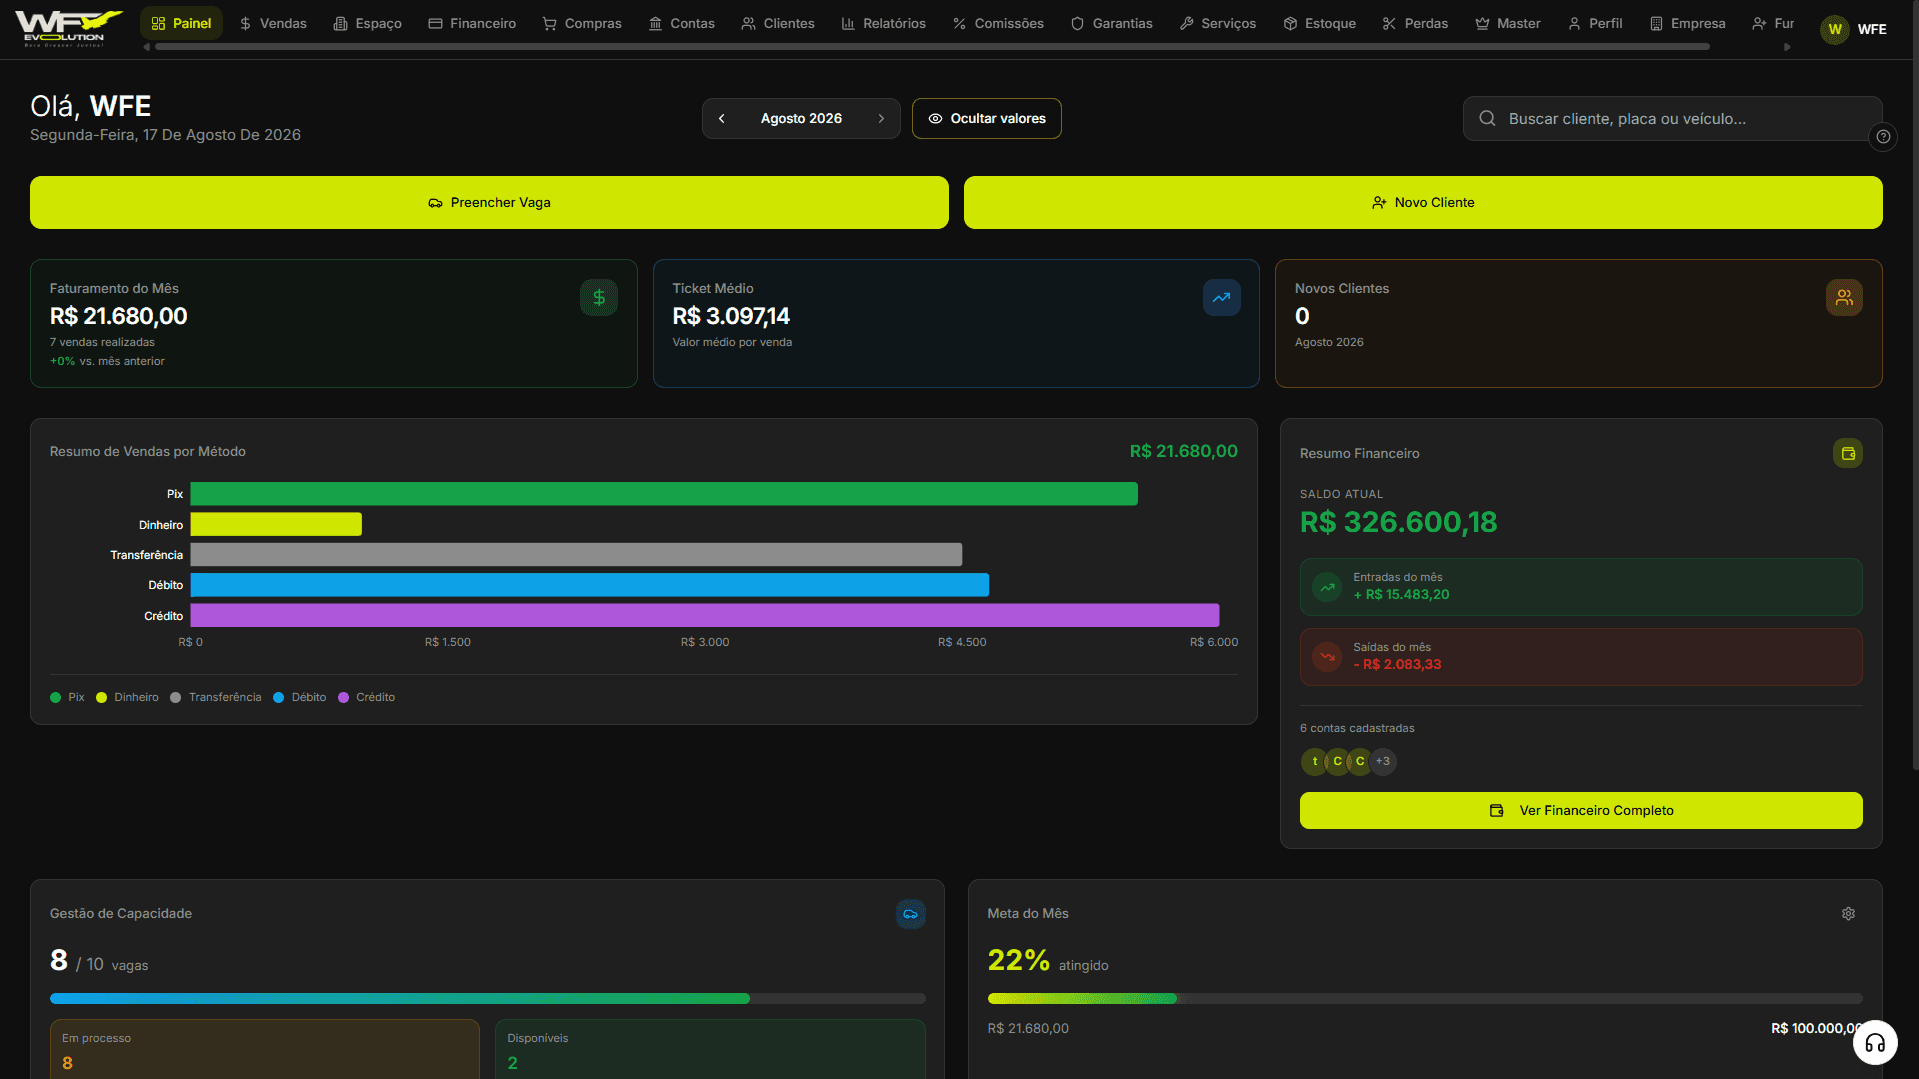Click Gestão de Capacidade car icon
Screen dimensions: 1919x1079
click(x=910, y=914)
